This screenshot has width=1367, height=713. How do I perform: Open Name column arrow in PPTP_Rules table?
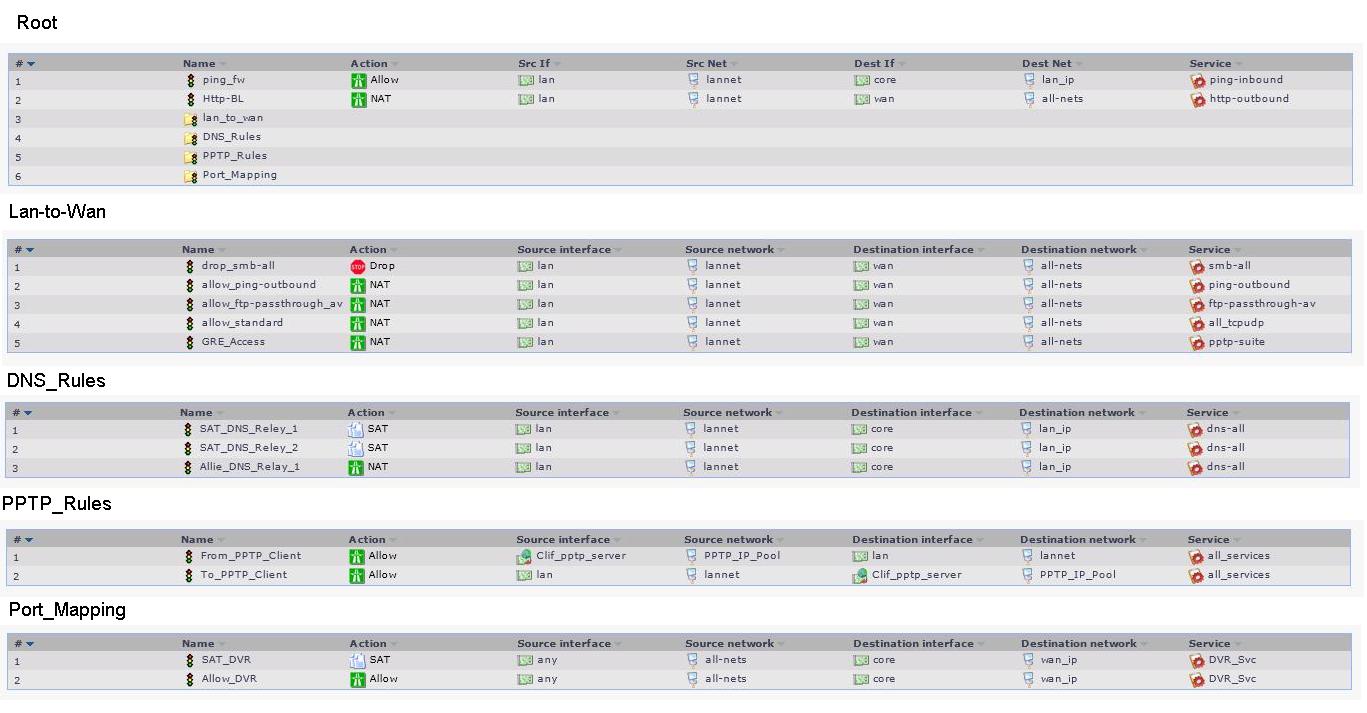coord(223,540)
